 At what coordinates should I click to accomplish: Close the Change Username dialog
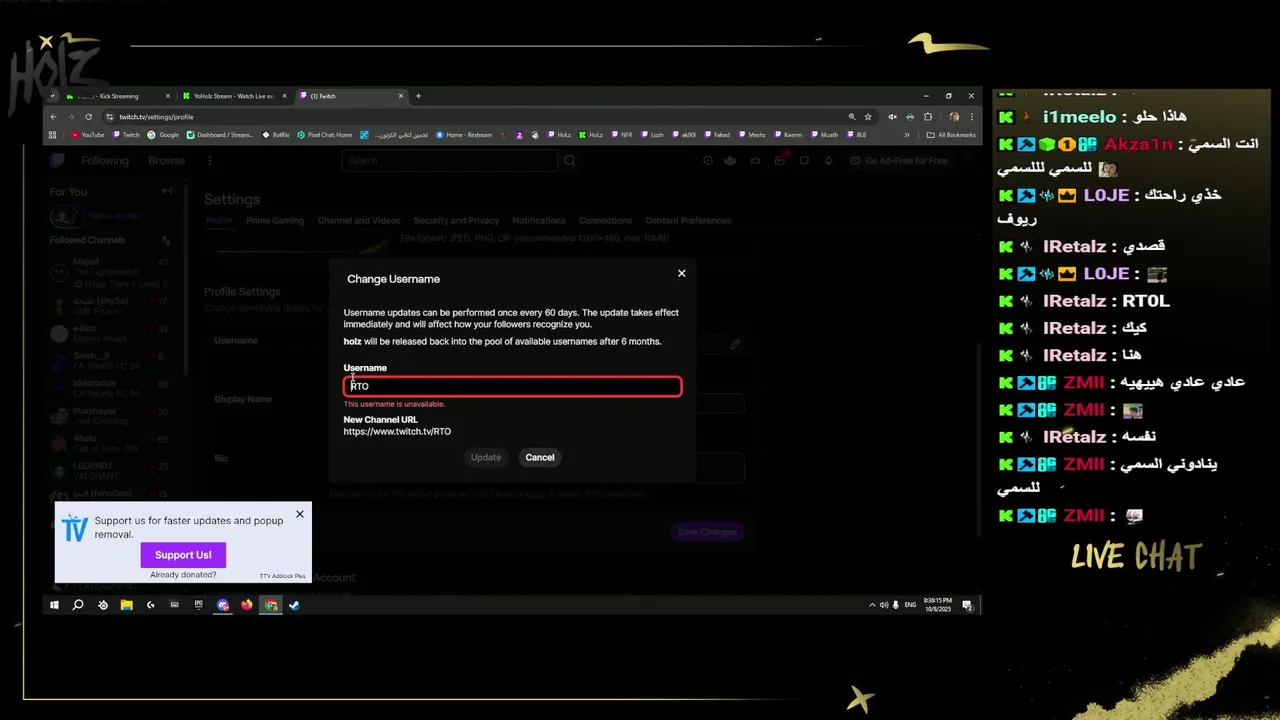(682, 273)
